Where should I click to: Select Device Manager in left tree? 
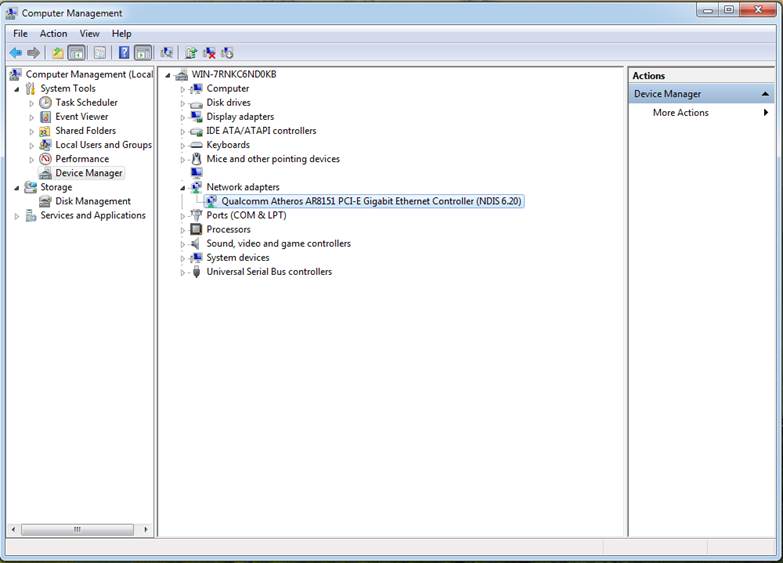[x=89, y=173]
